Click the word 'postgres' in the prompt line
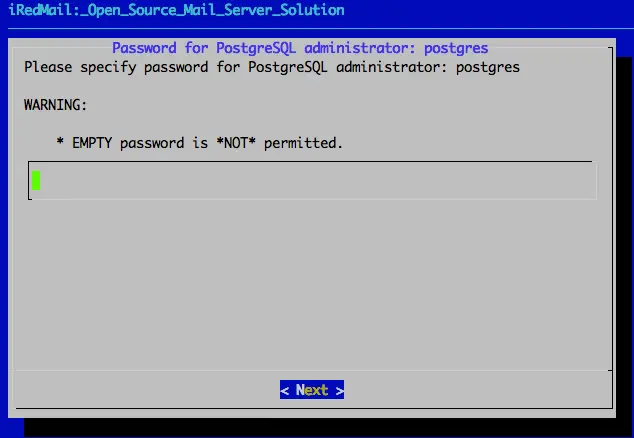 coord(488,68)
